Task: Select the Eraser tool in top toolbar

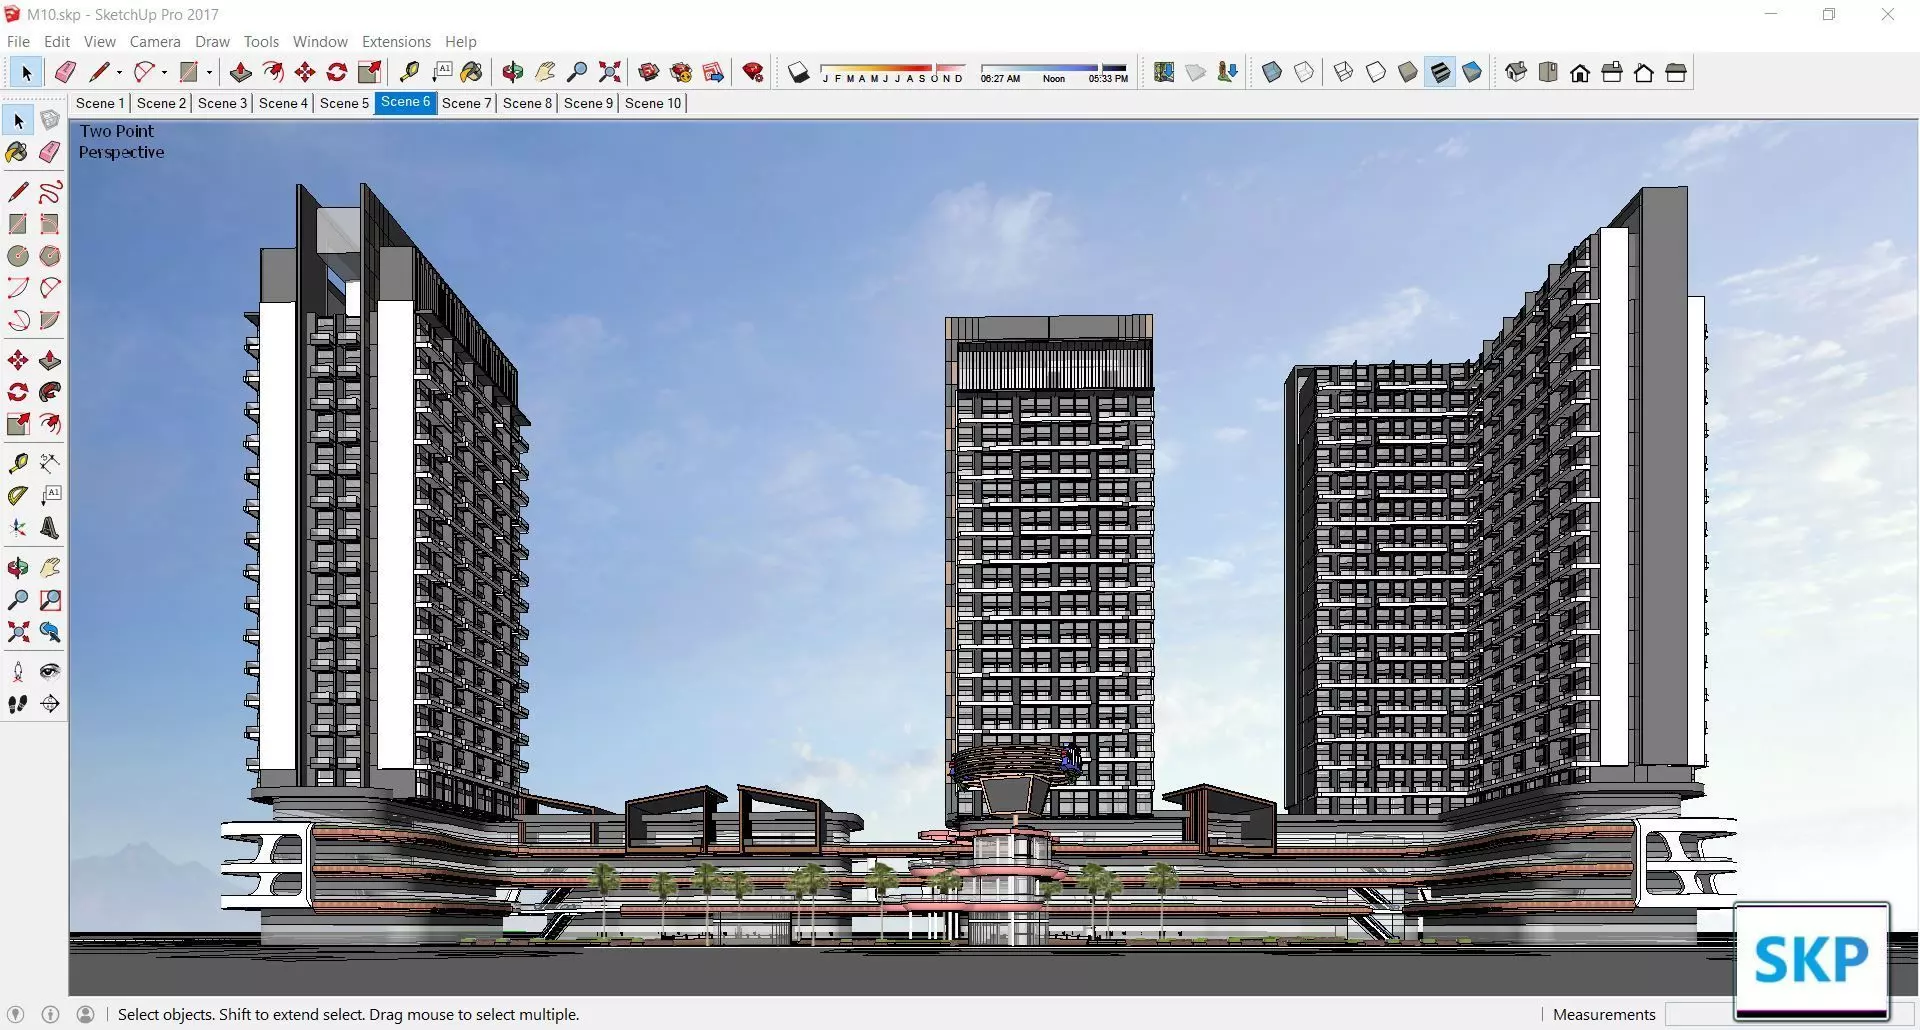Action: click(x=66, y=72)
